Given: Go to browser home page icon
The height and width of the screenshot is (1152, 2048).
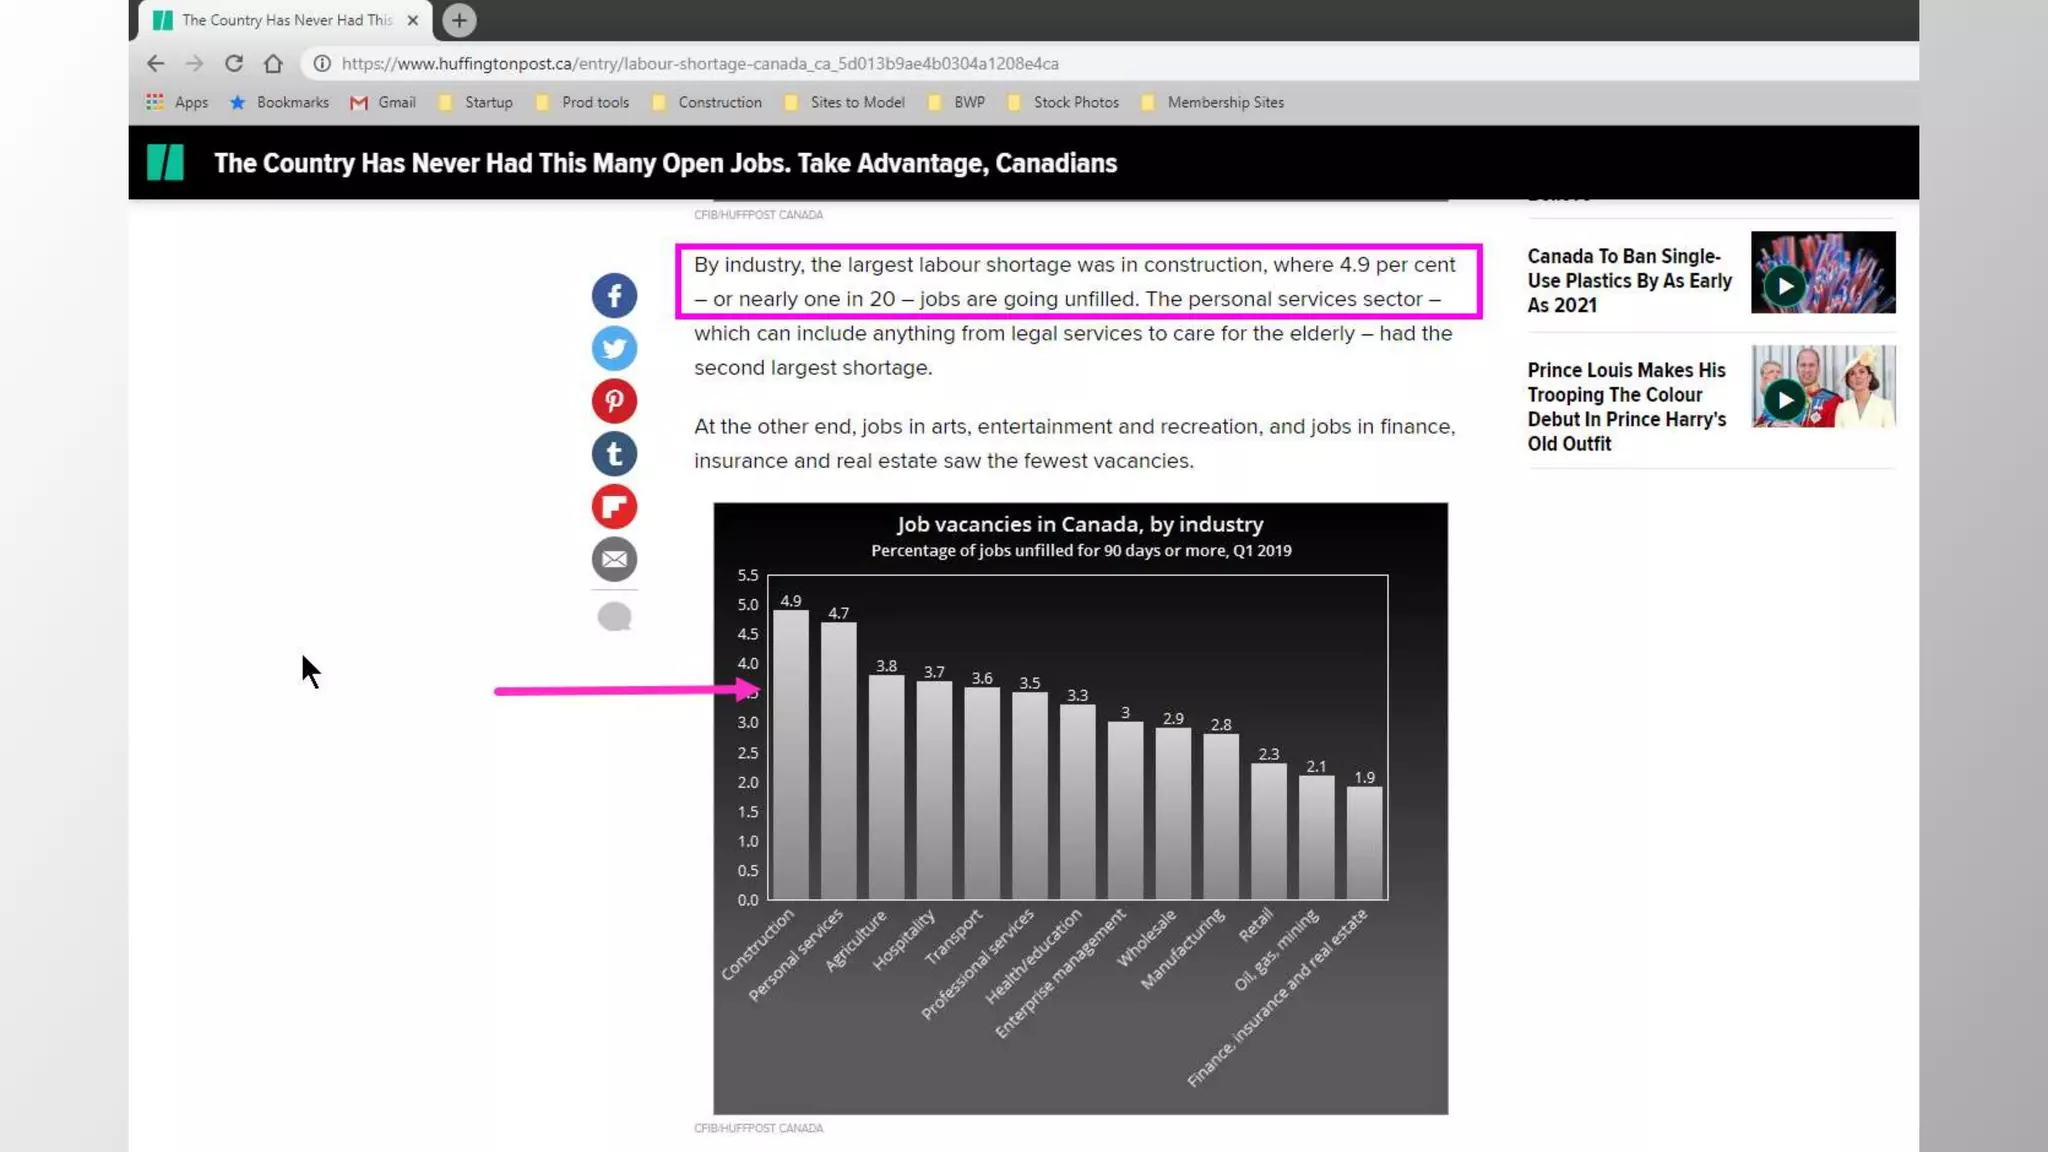Looking at the screenshot, I should (273, 63).
